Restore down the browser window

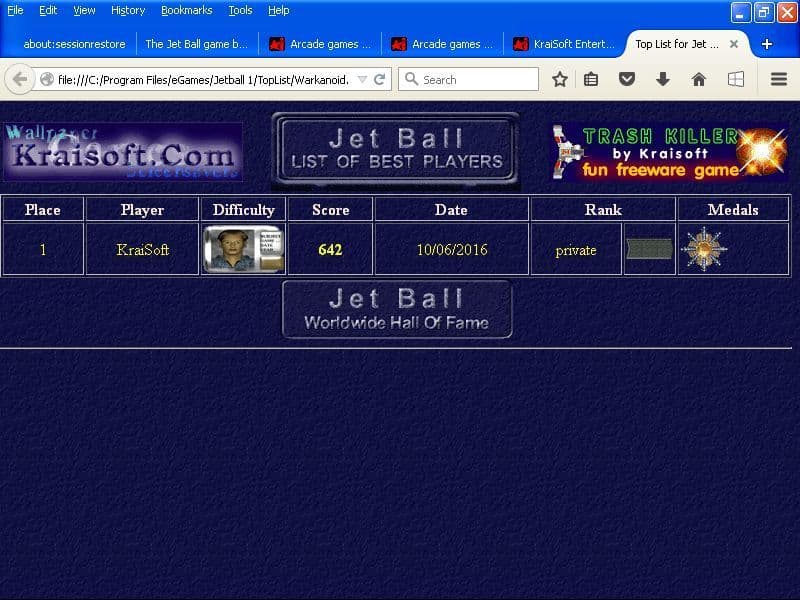[763, 13]
